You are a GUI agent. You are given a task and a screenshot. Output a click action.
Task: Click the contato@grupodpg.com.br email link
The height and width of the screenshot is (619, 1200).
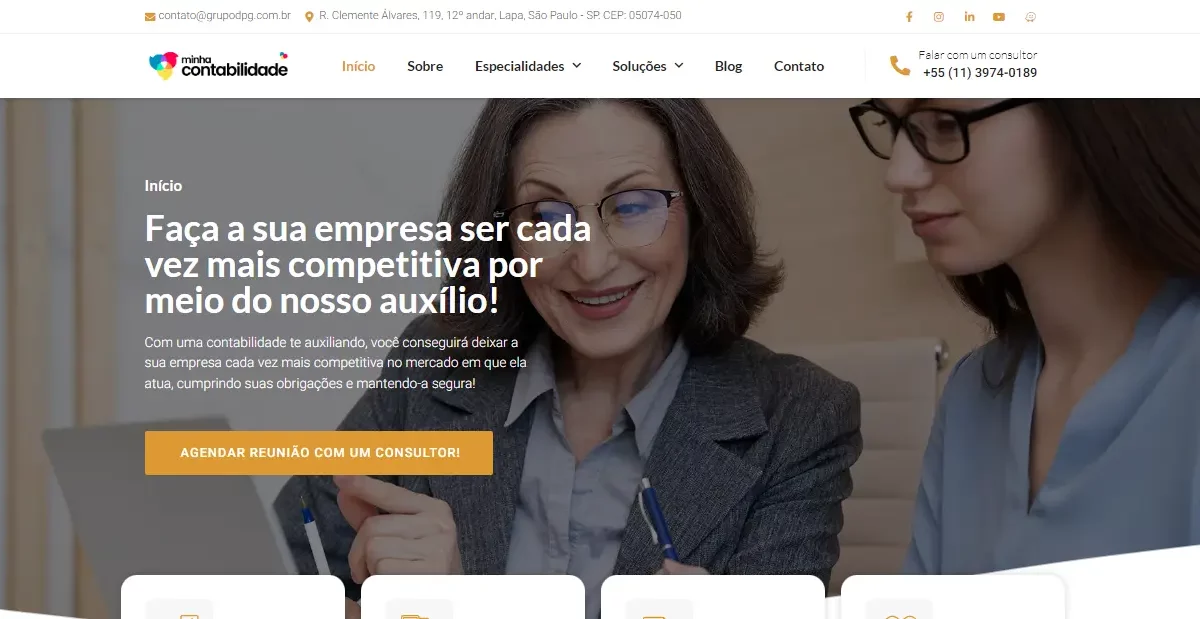click(224, 16)
